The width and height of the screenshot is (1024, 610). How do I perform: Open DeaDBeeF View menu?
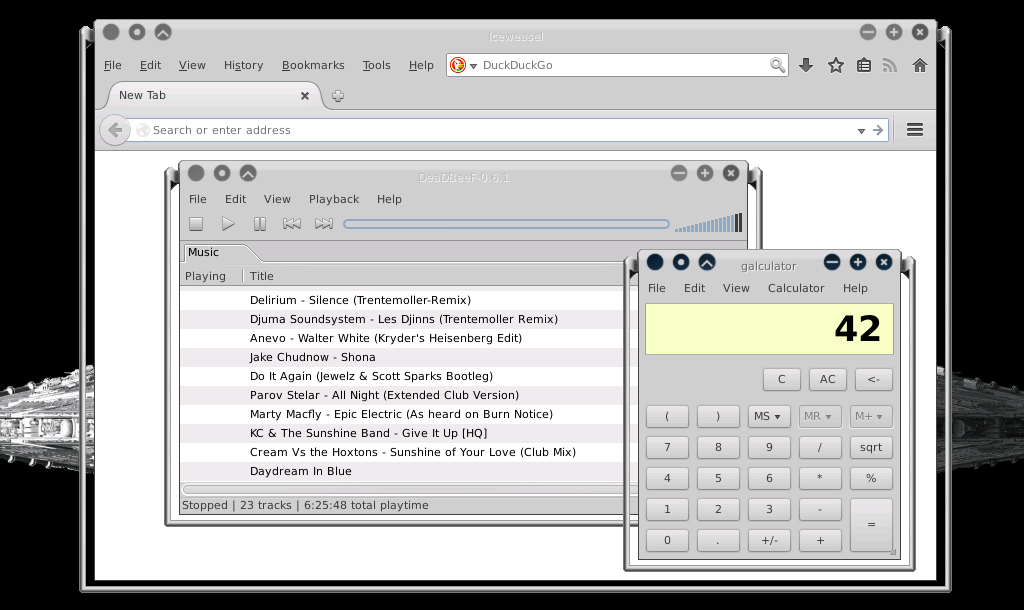tap(277, 199)
